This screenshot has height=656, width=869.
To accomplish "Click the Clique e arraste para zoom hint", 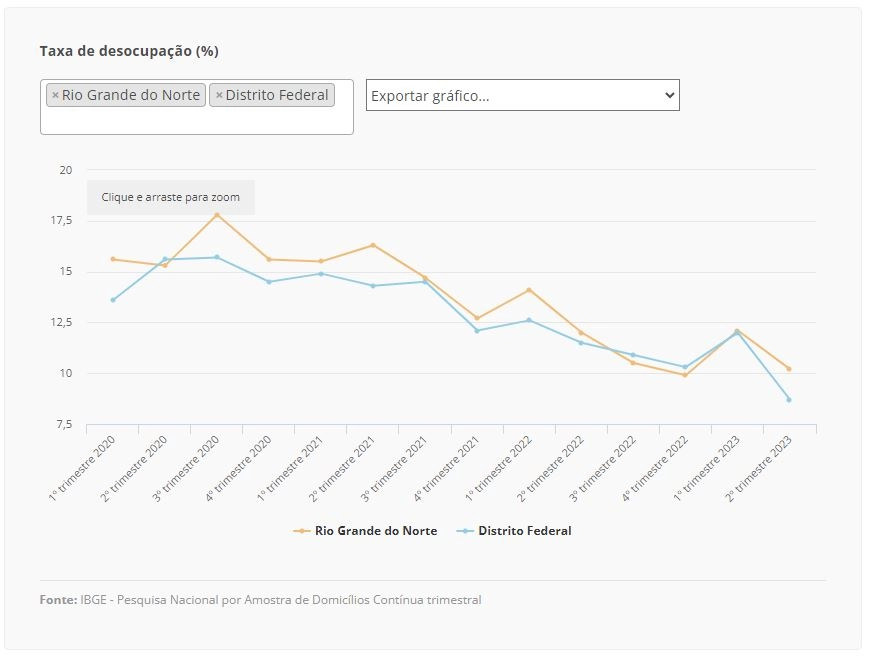I will 171,197.
